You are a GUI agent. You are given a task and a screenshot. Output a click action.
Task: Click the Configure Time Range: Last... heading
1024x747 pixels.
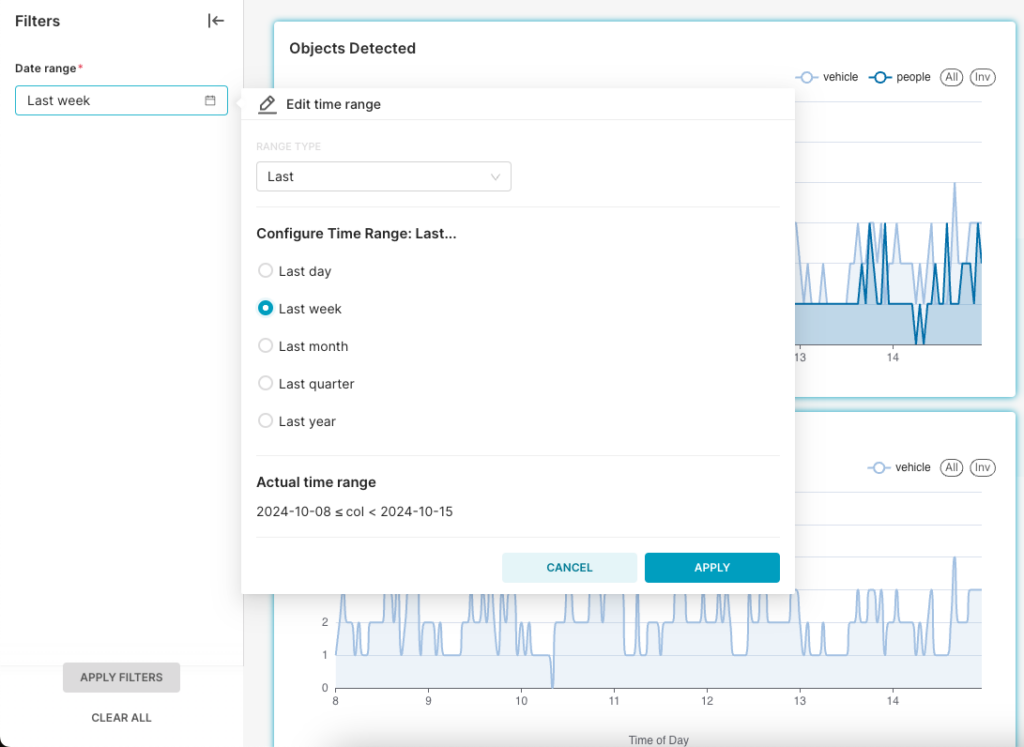coord(357,234)
